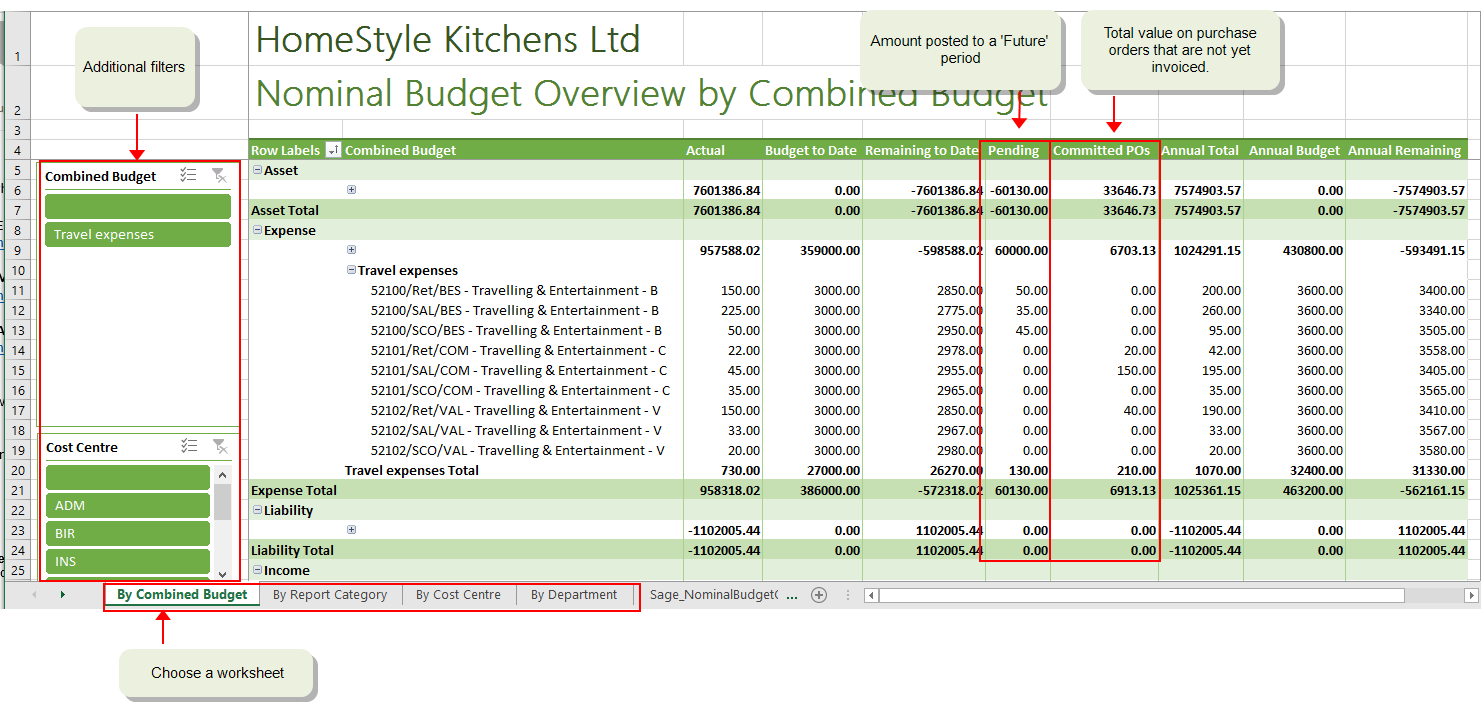Select row 52101/Ret/COM Travelling & Entertainment
This screenshot has height=712, width=1481.
pyautogui.click(x=518, y=350)
